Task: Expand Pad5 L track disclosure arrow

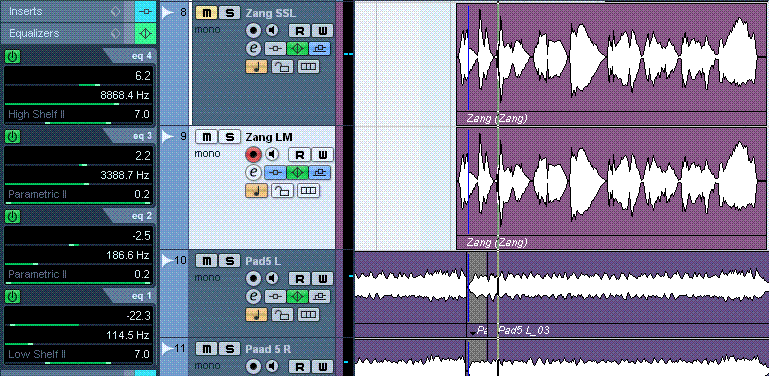Action: pyautogui.click(x=168, y=260)
